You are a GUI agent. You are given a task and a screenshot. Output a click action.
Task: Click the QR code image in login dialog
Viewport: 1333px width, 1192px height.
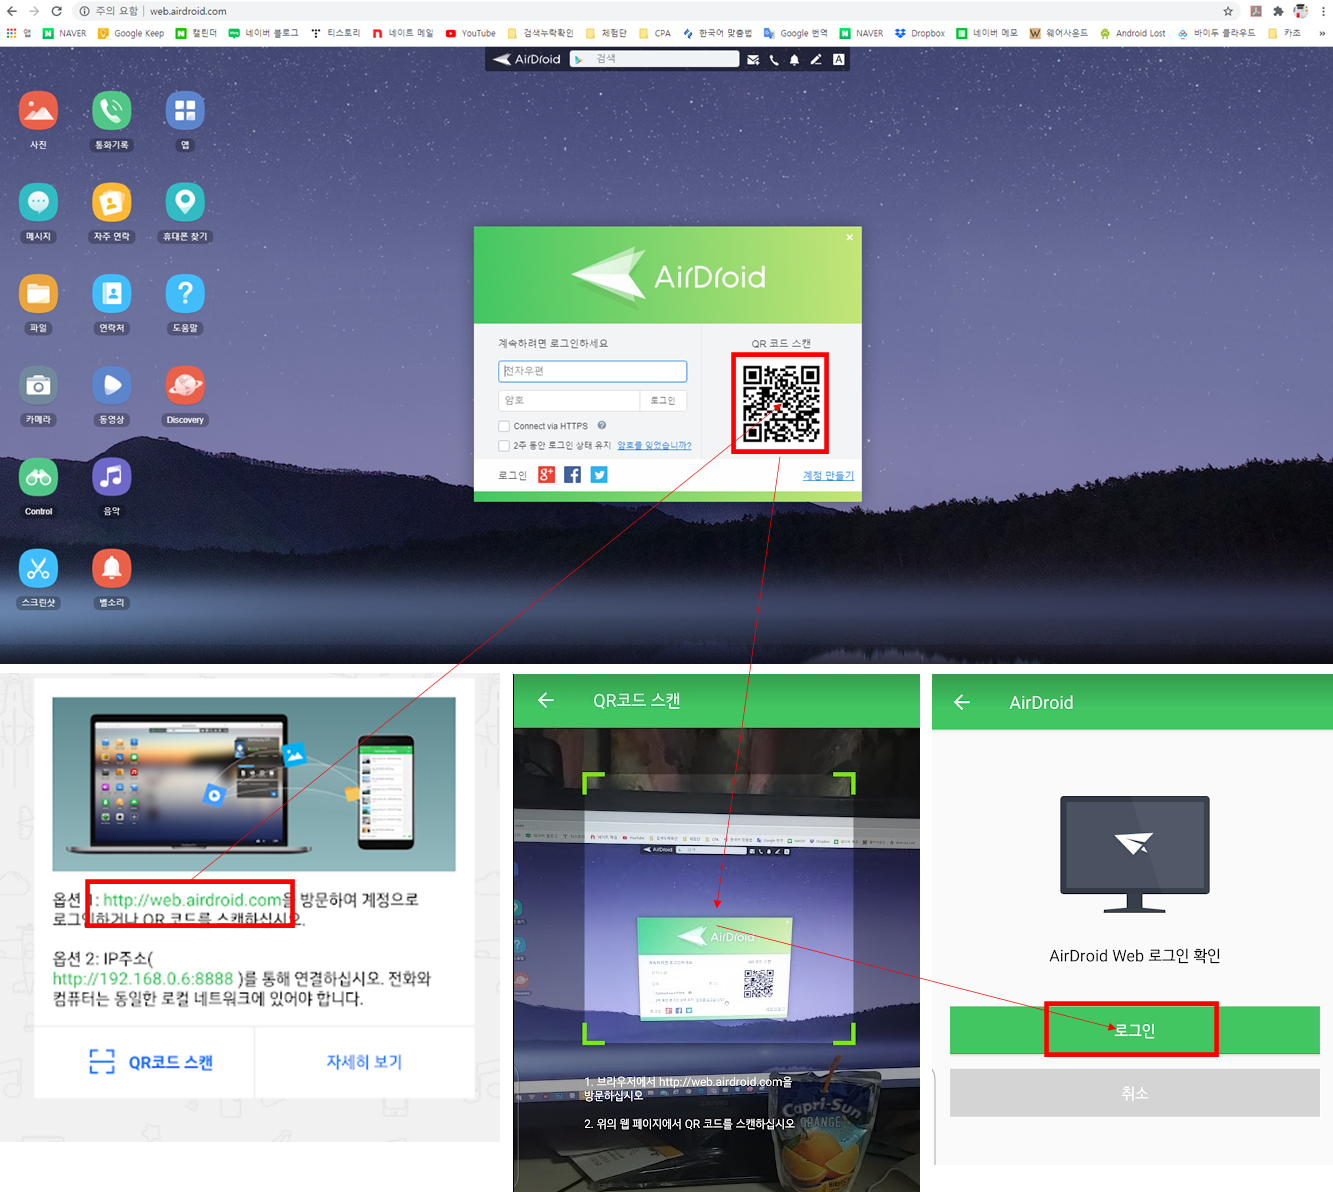point(781,403)
